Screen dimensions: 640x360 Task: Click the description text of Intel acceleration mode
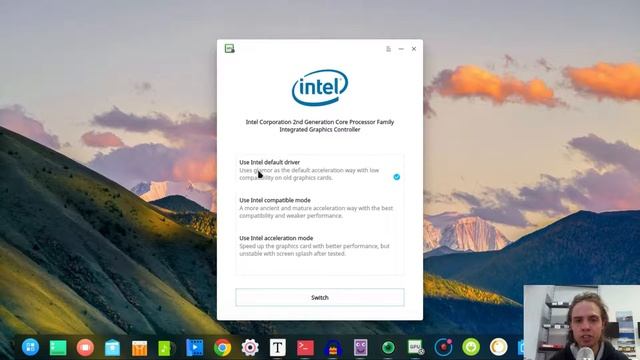[314, 250]
